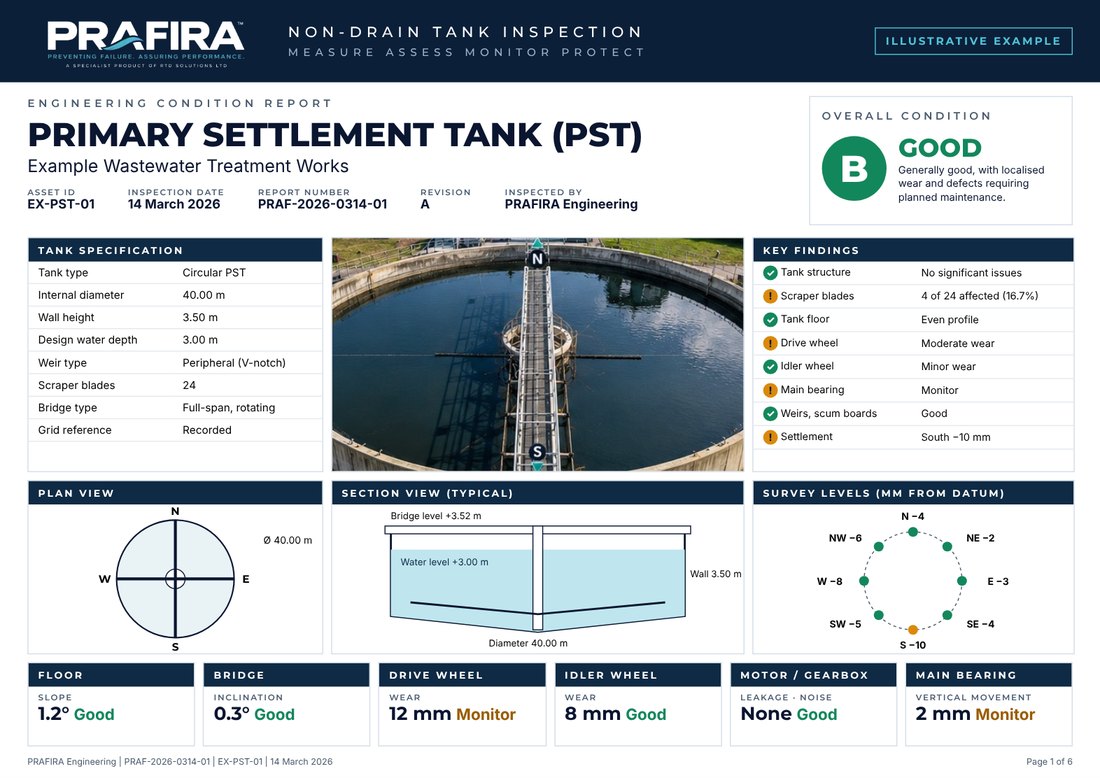Click the finding South −10 mm
This screenshot has height=778, width=1100.
[x=955, y=437]
